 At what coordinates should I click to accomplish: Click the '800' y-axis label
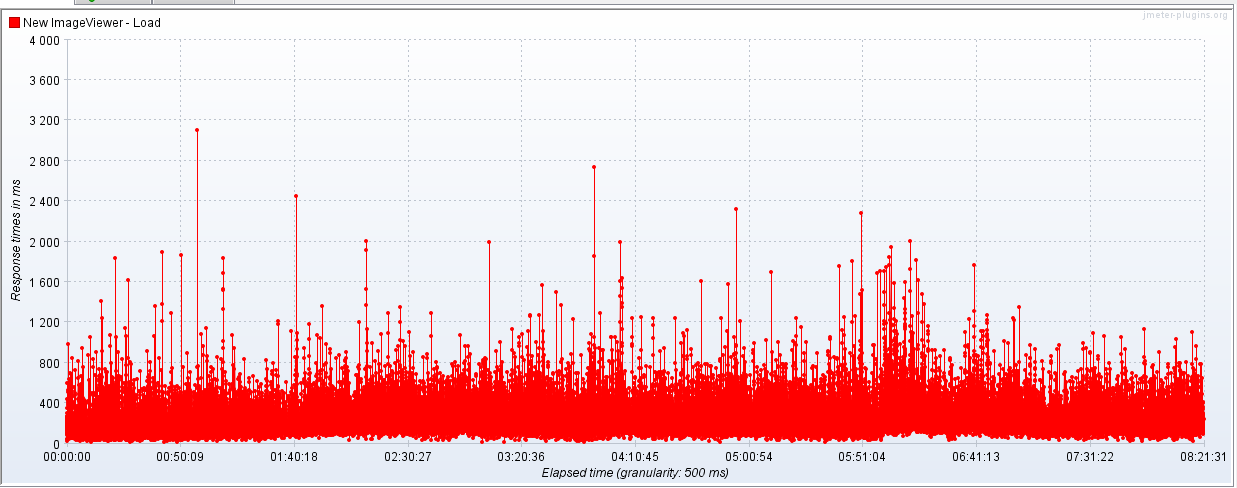point(50,363)
